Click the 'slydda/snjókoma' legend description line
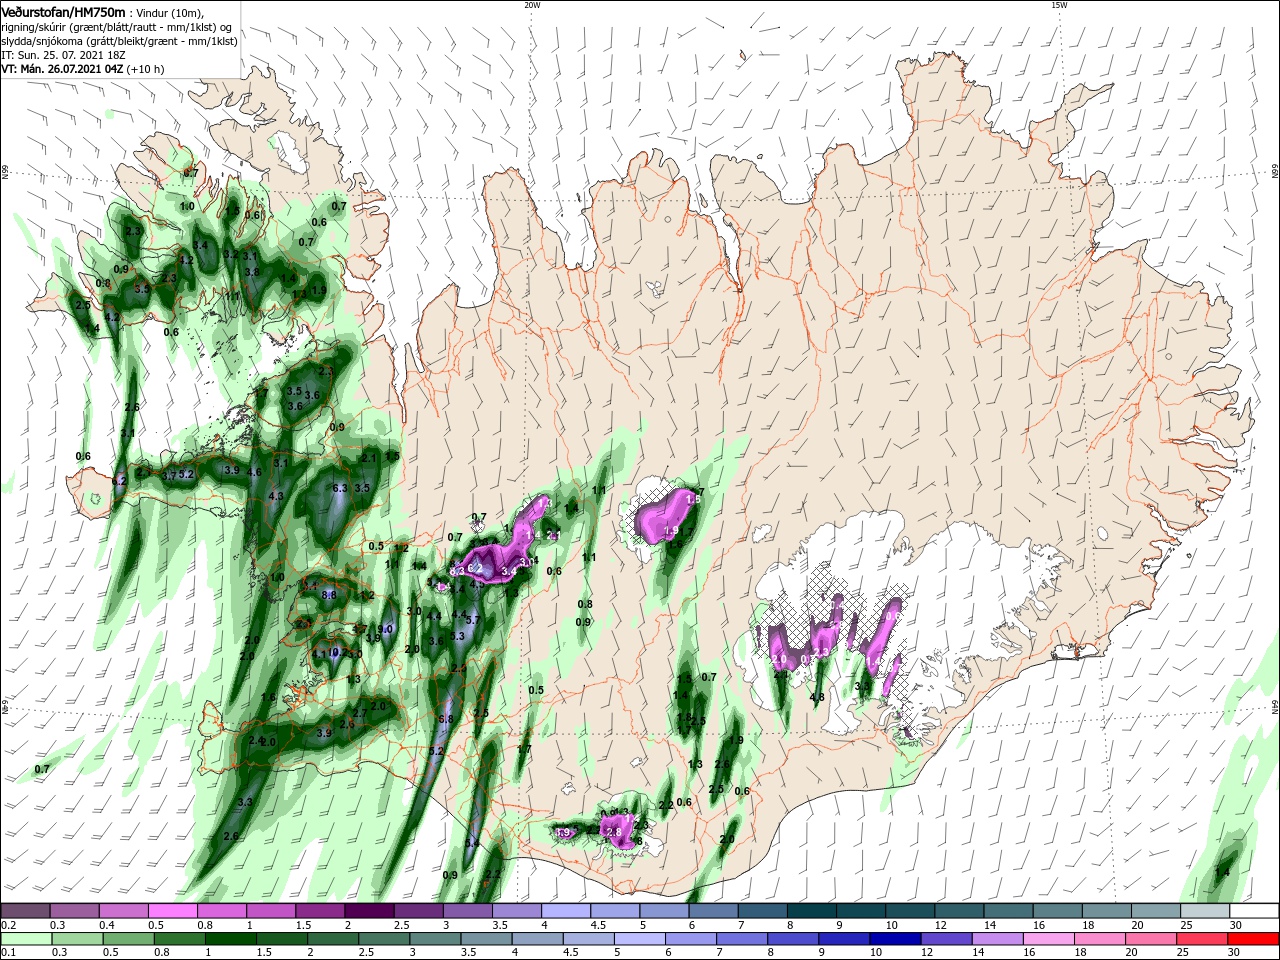 (119, 41)
